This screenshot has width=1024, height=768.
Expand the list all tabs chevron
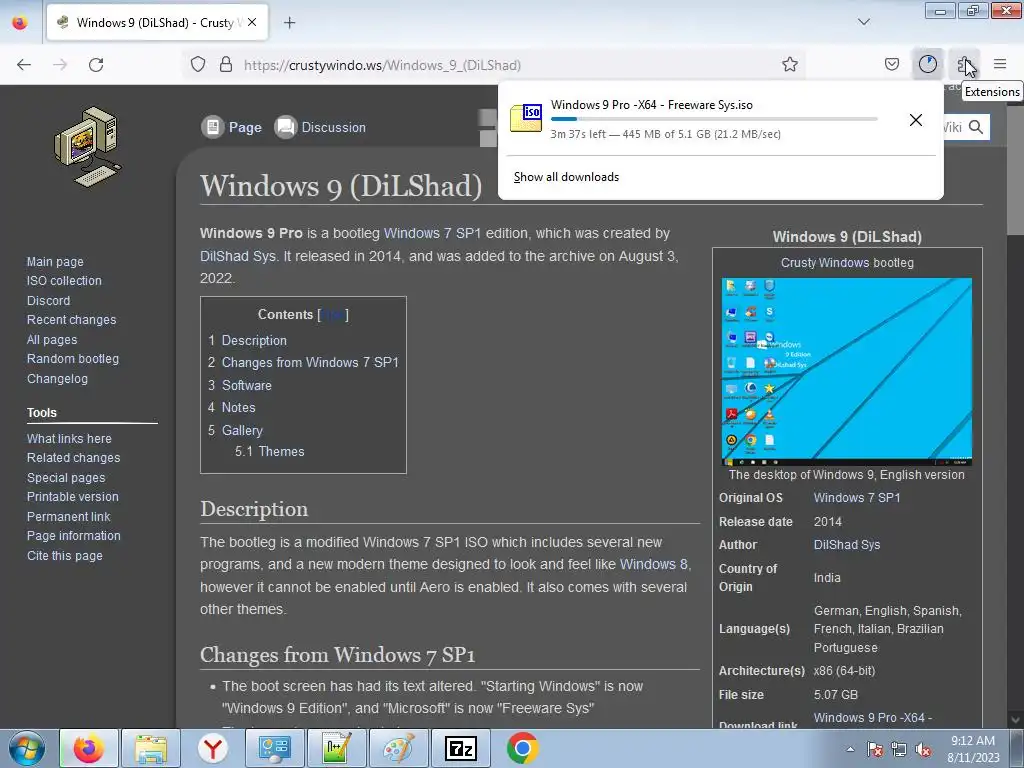point(863,22)
